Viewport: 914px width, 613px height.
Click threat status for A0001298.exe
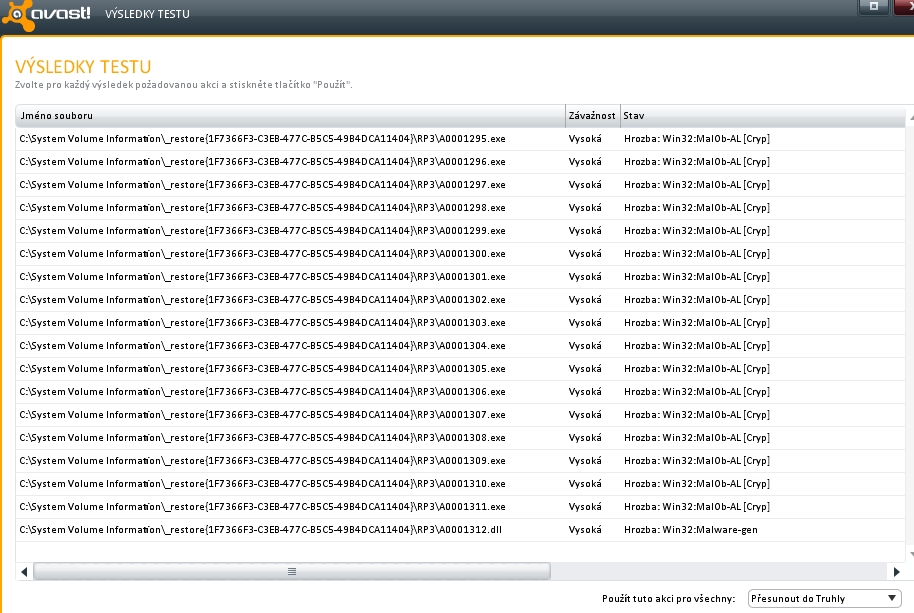click(x=696, y=207)
